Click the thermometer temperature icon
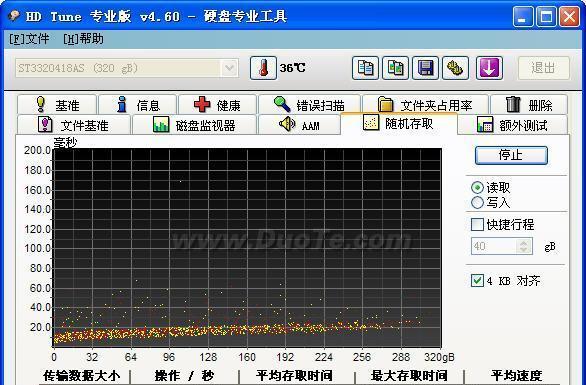The height and width of the screenshot is (385, 586). click(x=263, y=68)
